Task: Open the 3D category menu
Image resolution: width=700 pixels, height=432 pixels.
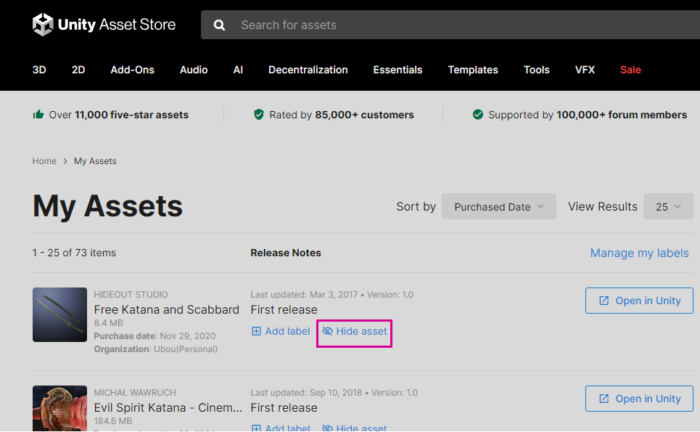Action: [x=40, y=70]
